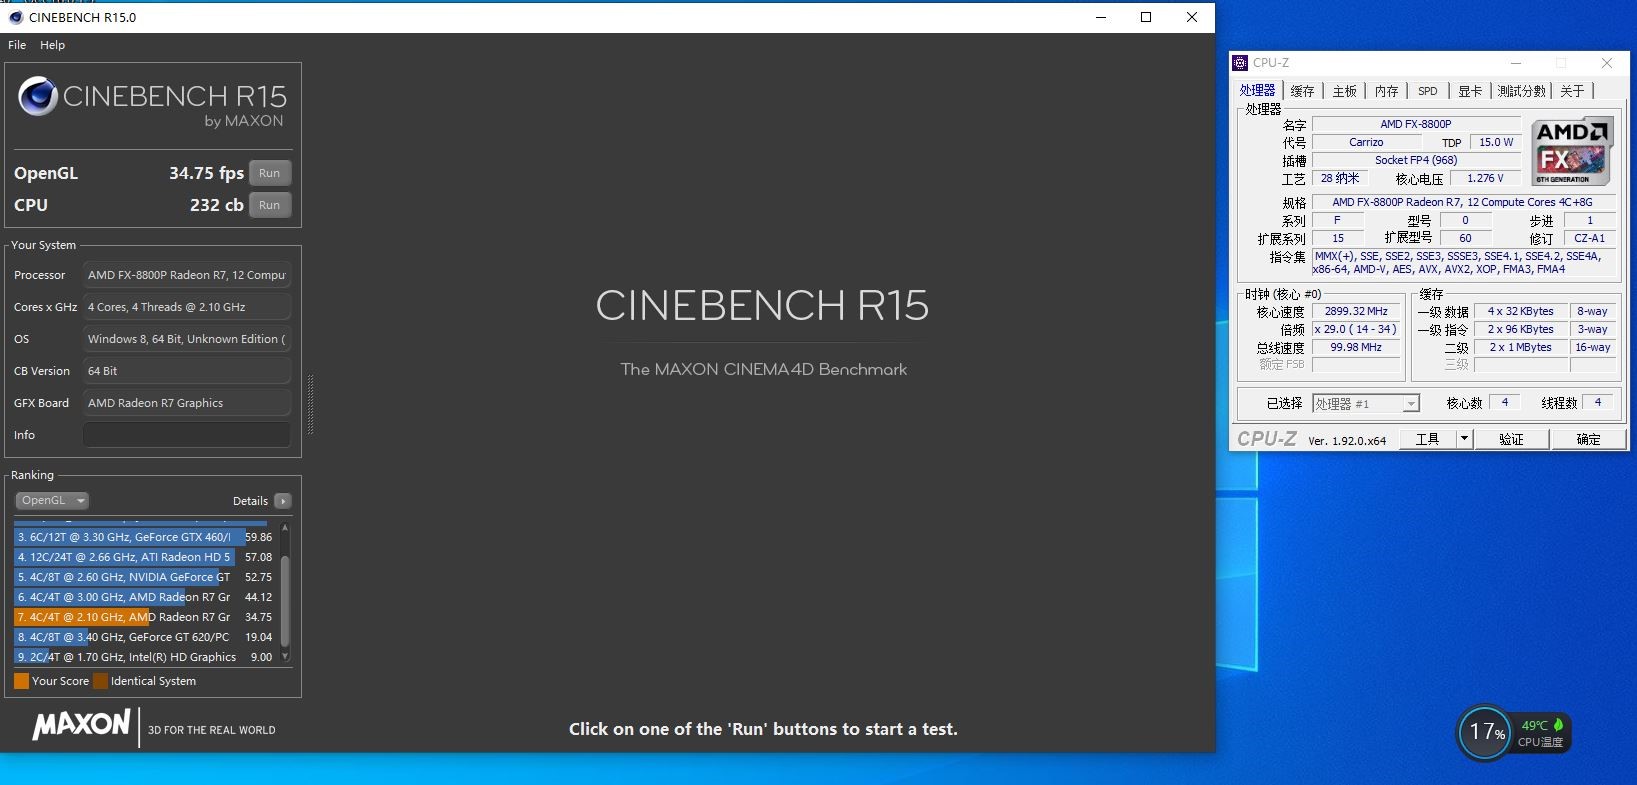This screenshot has height=785, width=1637.
Task: Click the bus speed 99.98 MHz value
Action: [1356, 348]
